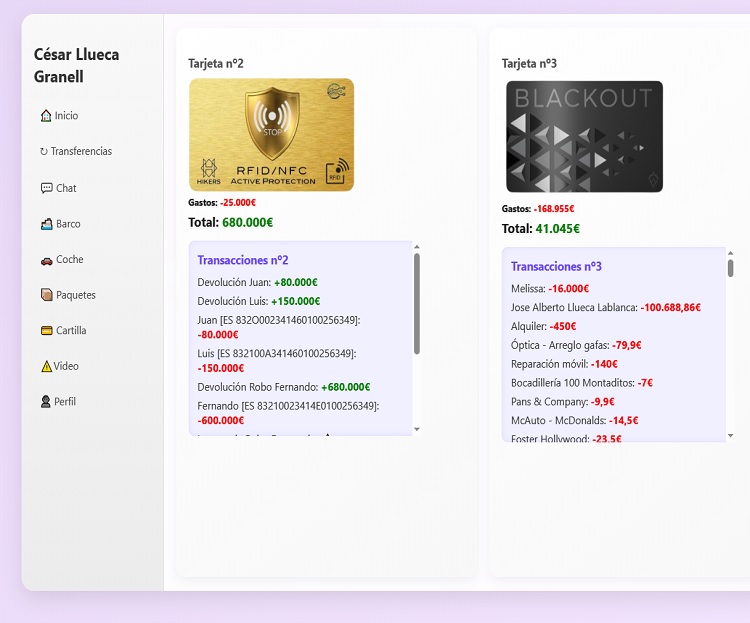Click the person icon beside Perfil
The width and height of the screenshot is (750, 623).
pyautogui.click(x=45, y=401)
